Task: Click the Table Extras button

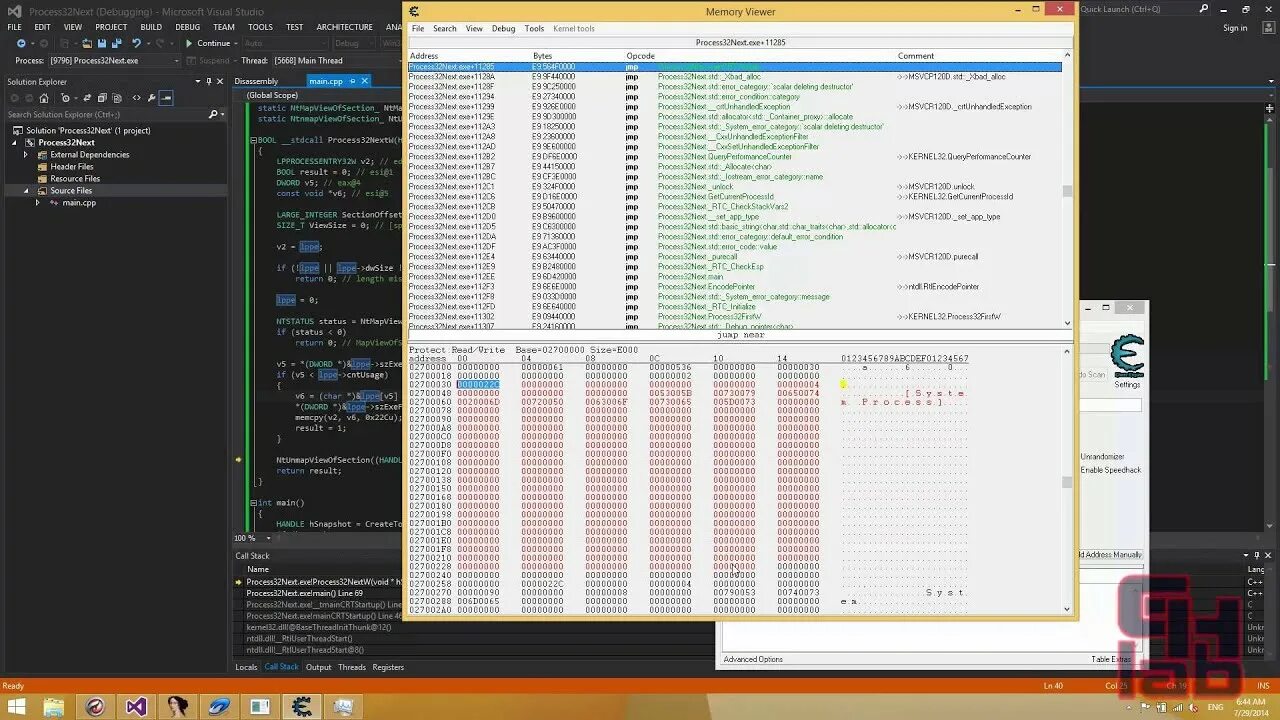Action: 1112,659
